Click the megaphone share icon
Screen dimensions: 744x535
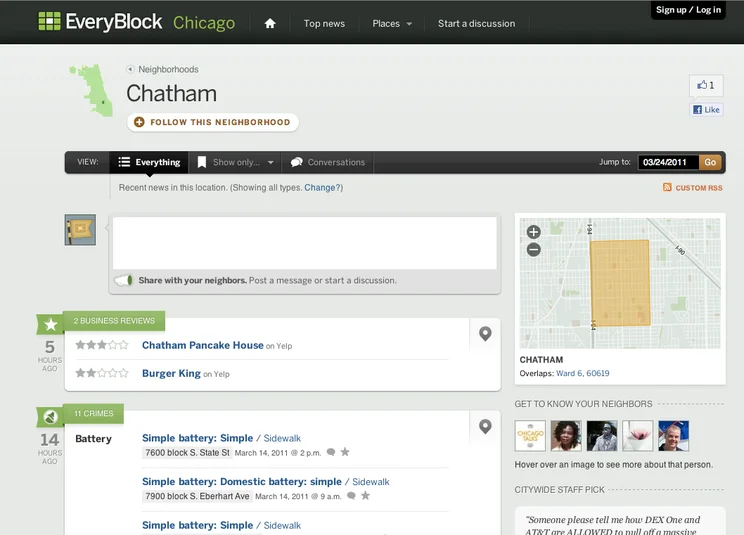[x=124, y=280]
